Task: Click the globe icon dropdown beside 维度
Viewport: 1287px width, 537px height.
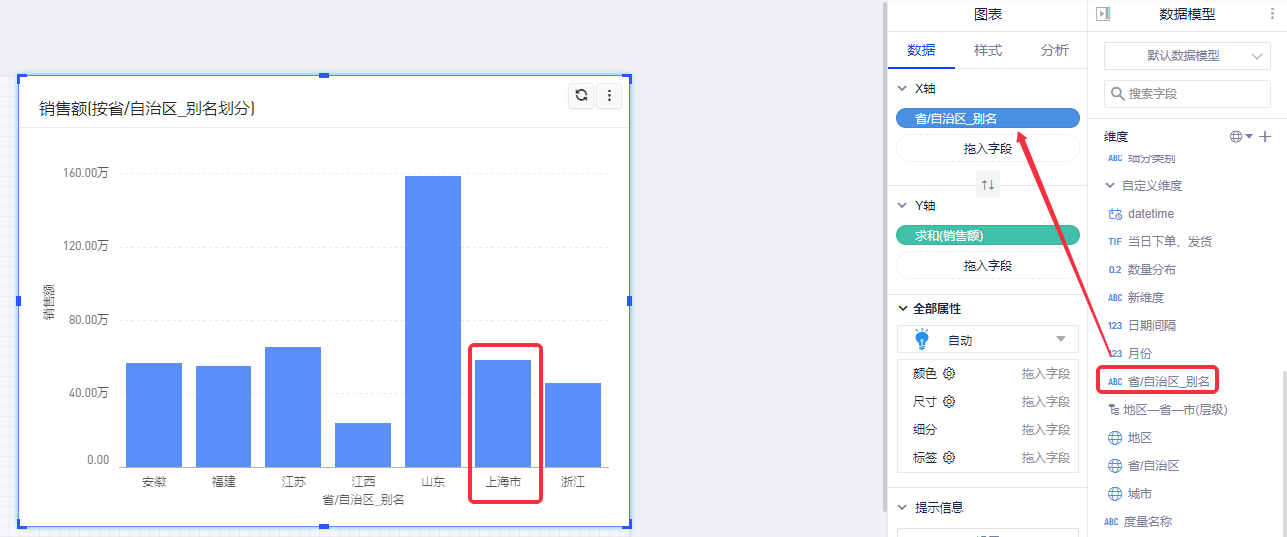Action: point(1240,137)
